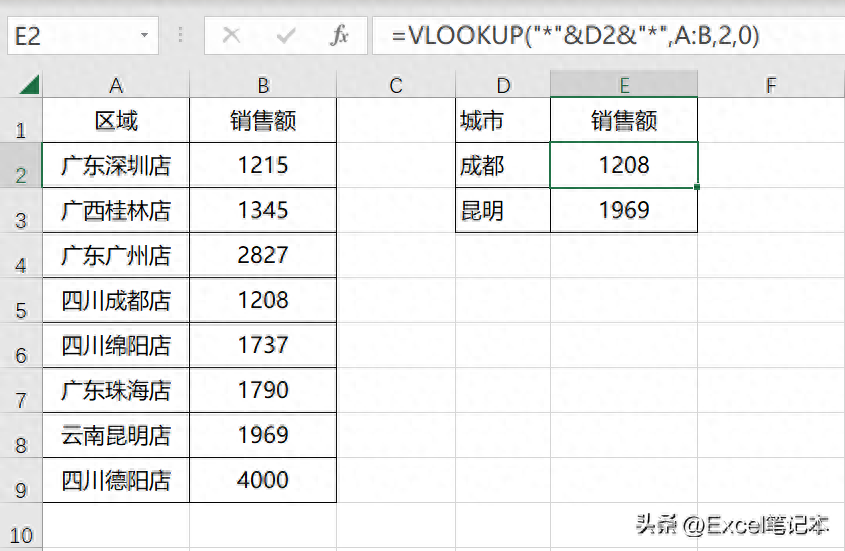Click cell D2 containing 成都

point(503,166)
